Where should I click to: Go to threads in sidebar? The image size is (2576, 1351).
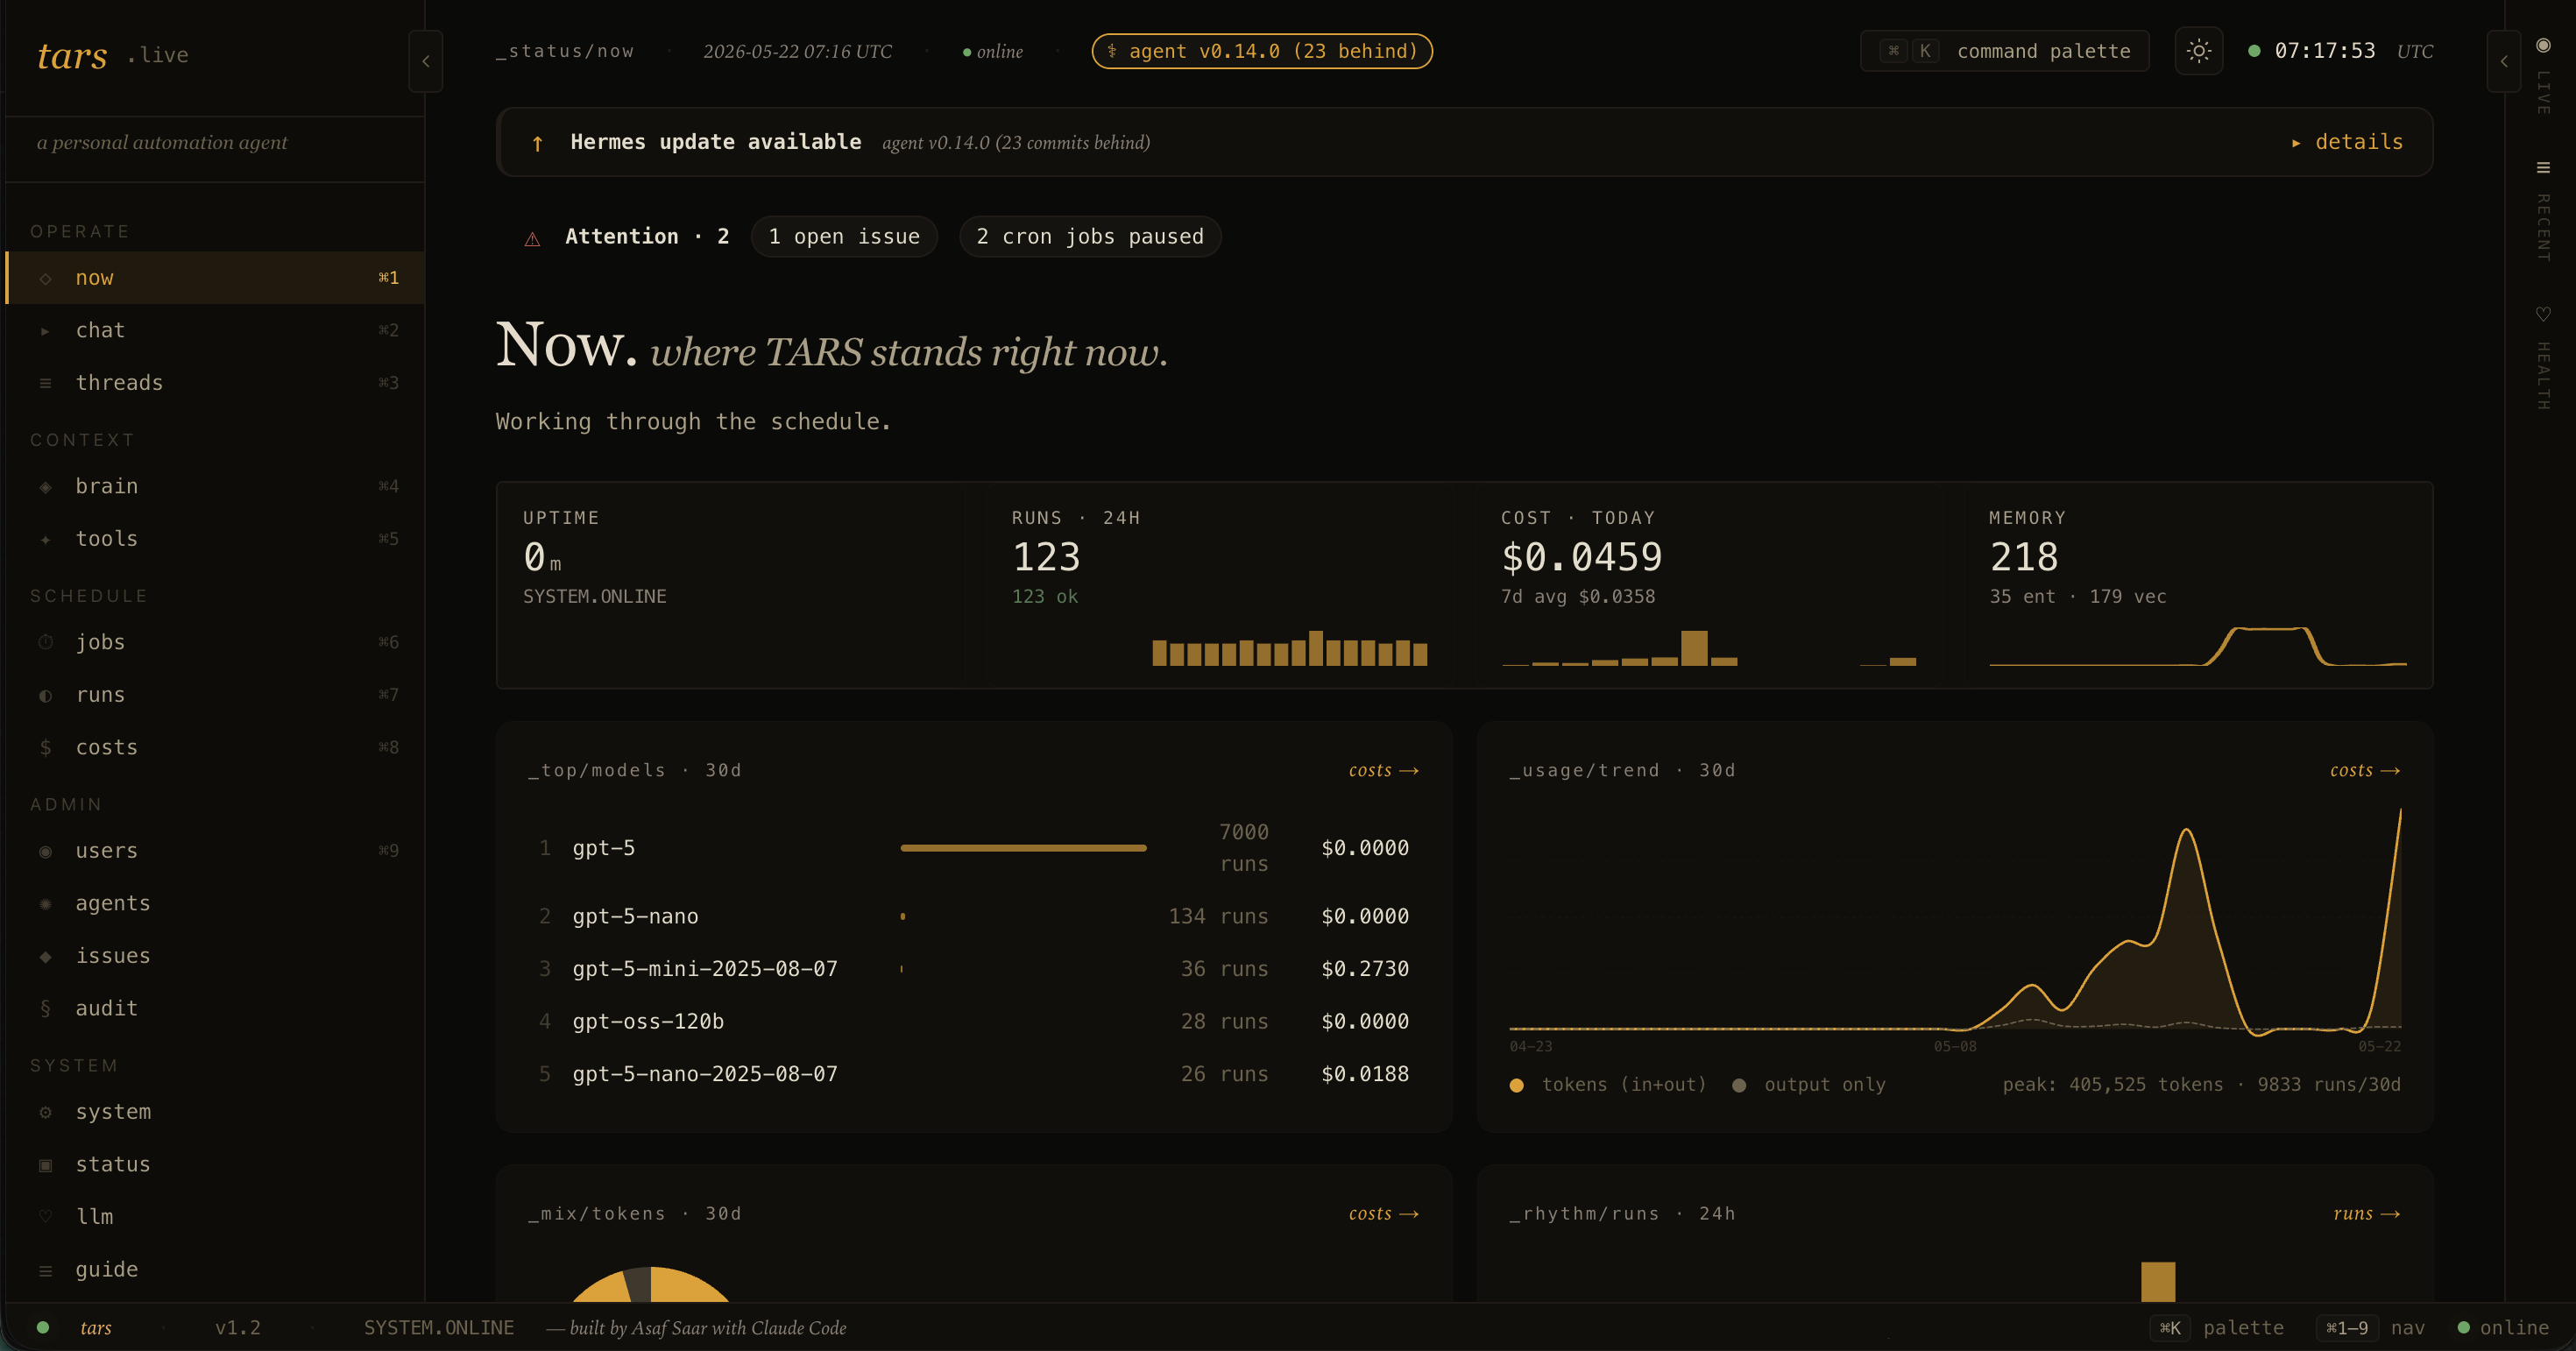click(215, 383)
